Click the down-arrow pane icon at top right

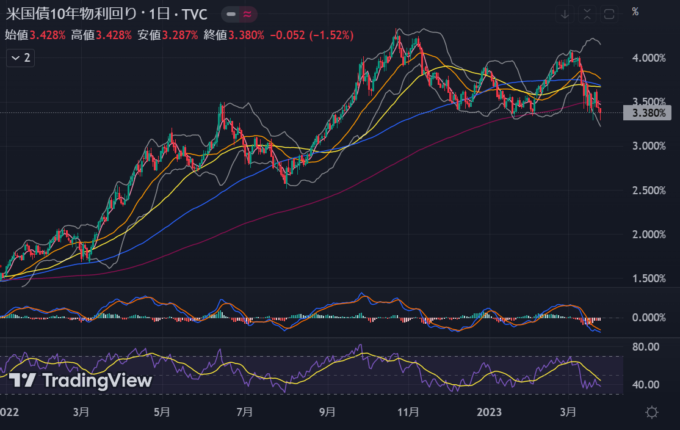point(565,13)
